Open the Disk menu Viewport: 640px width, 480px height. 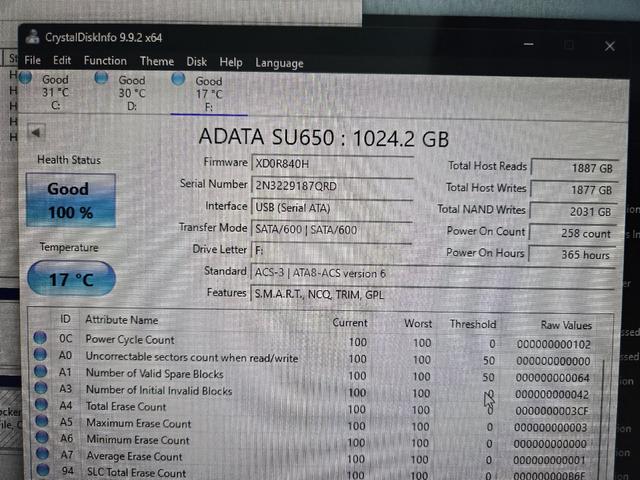197,62
